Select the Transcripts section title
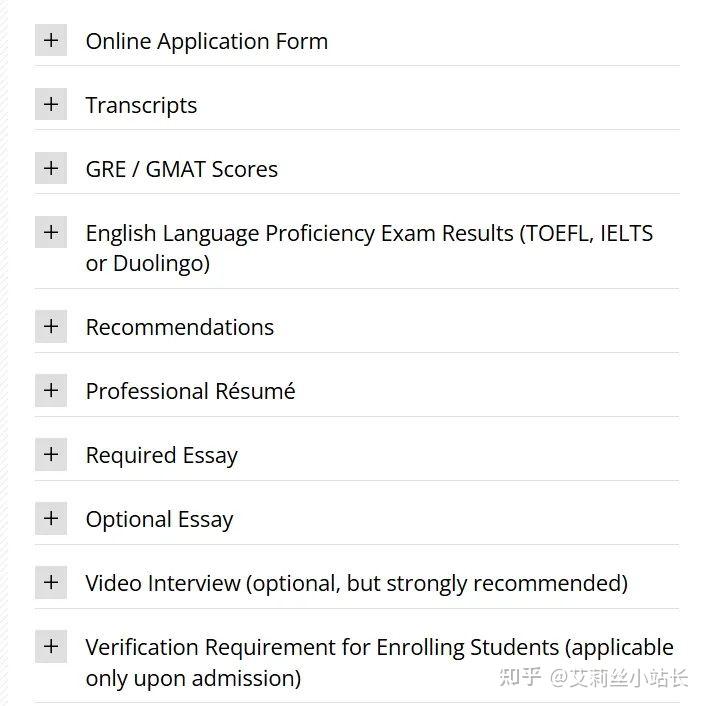706x706 pixels. point(141,105)
